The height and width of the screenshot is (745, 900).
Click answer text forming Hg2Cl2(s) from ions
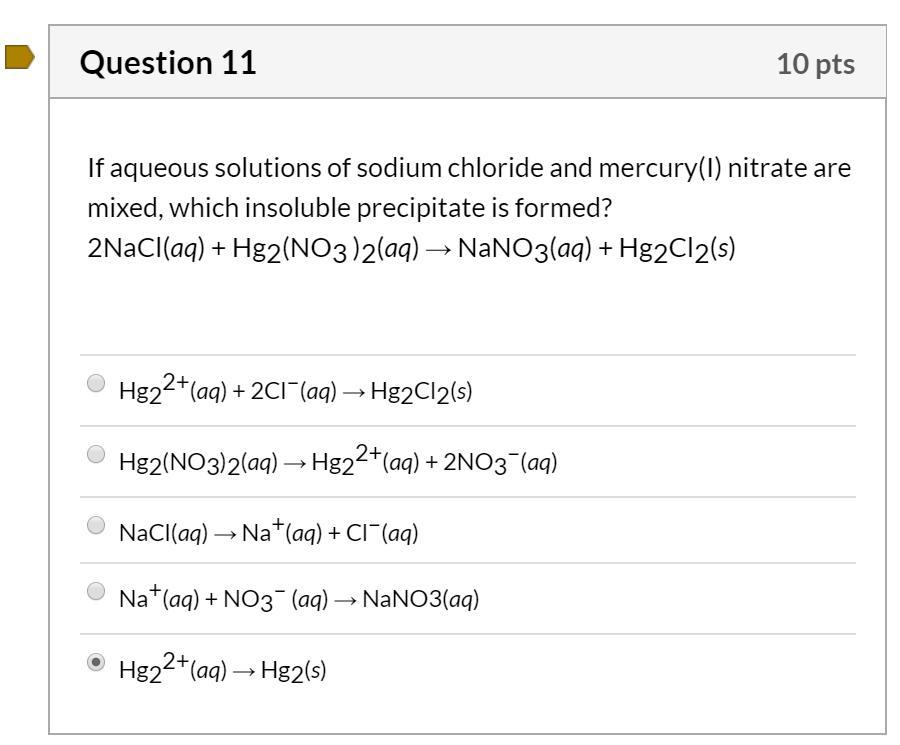(295, 391)
